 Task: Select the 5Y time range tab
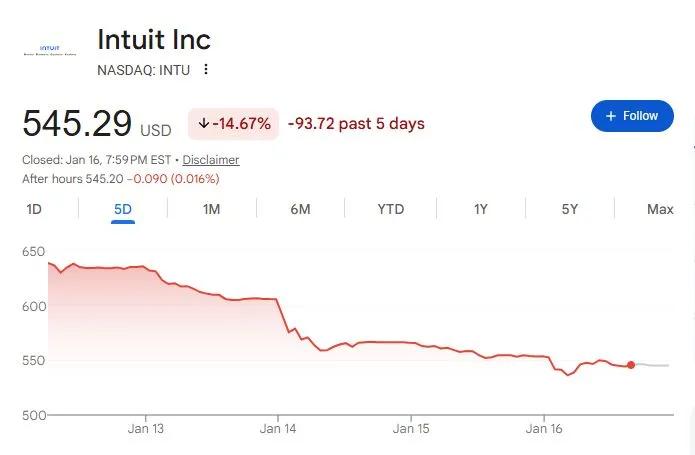(570, 209)
